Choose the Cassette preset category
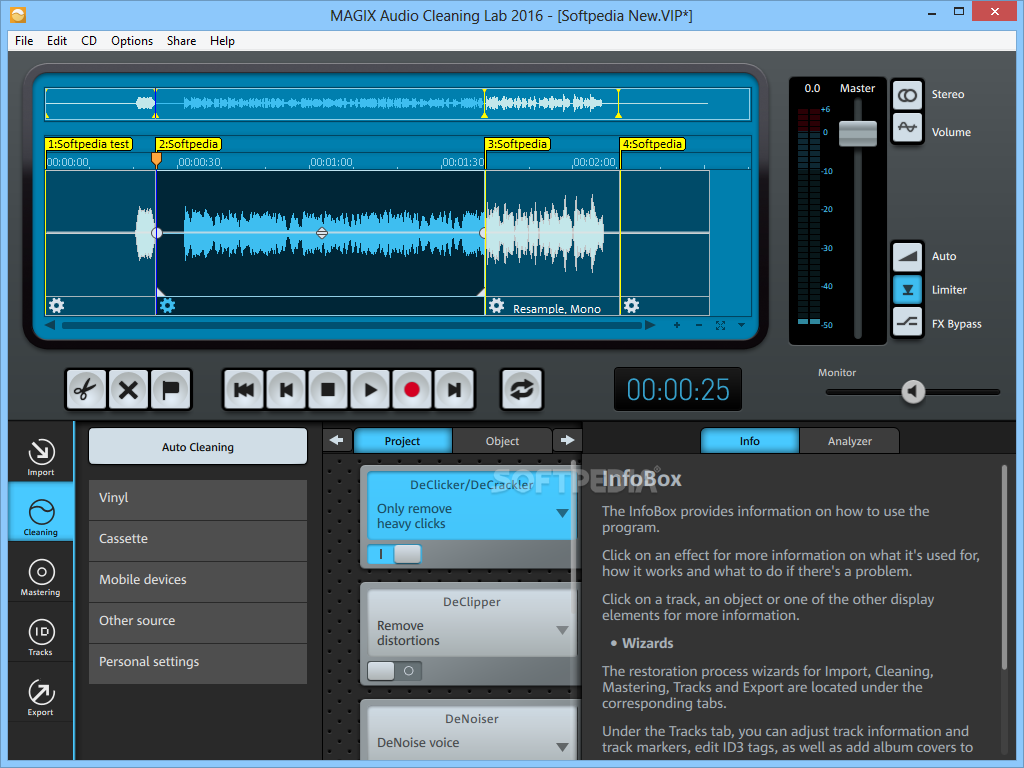 pyautogui.click(x=198, y=541)
